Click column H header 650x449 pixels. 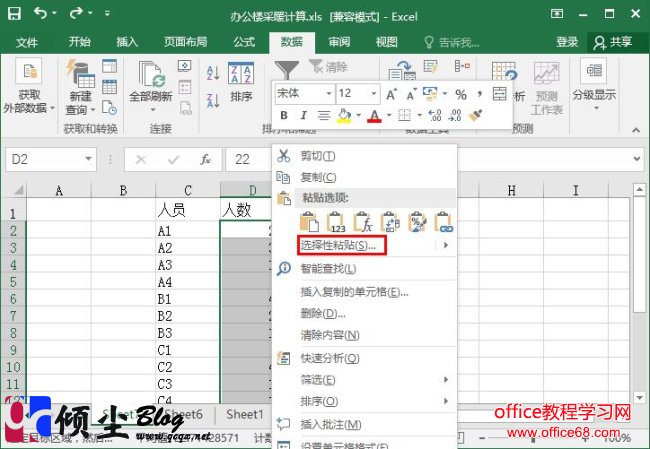point(511,190)
